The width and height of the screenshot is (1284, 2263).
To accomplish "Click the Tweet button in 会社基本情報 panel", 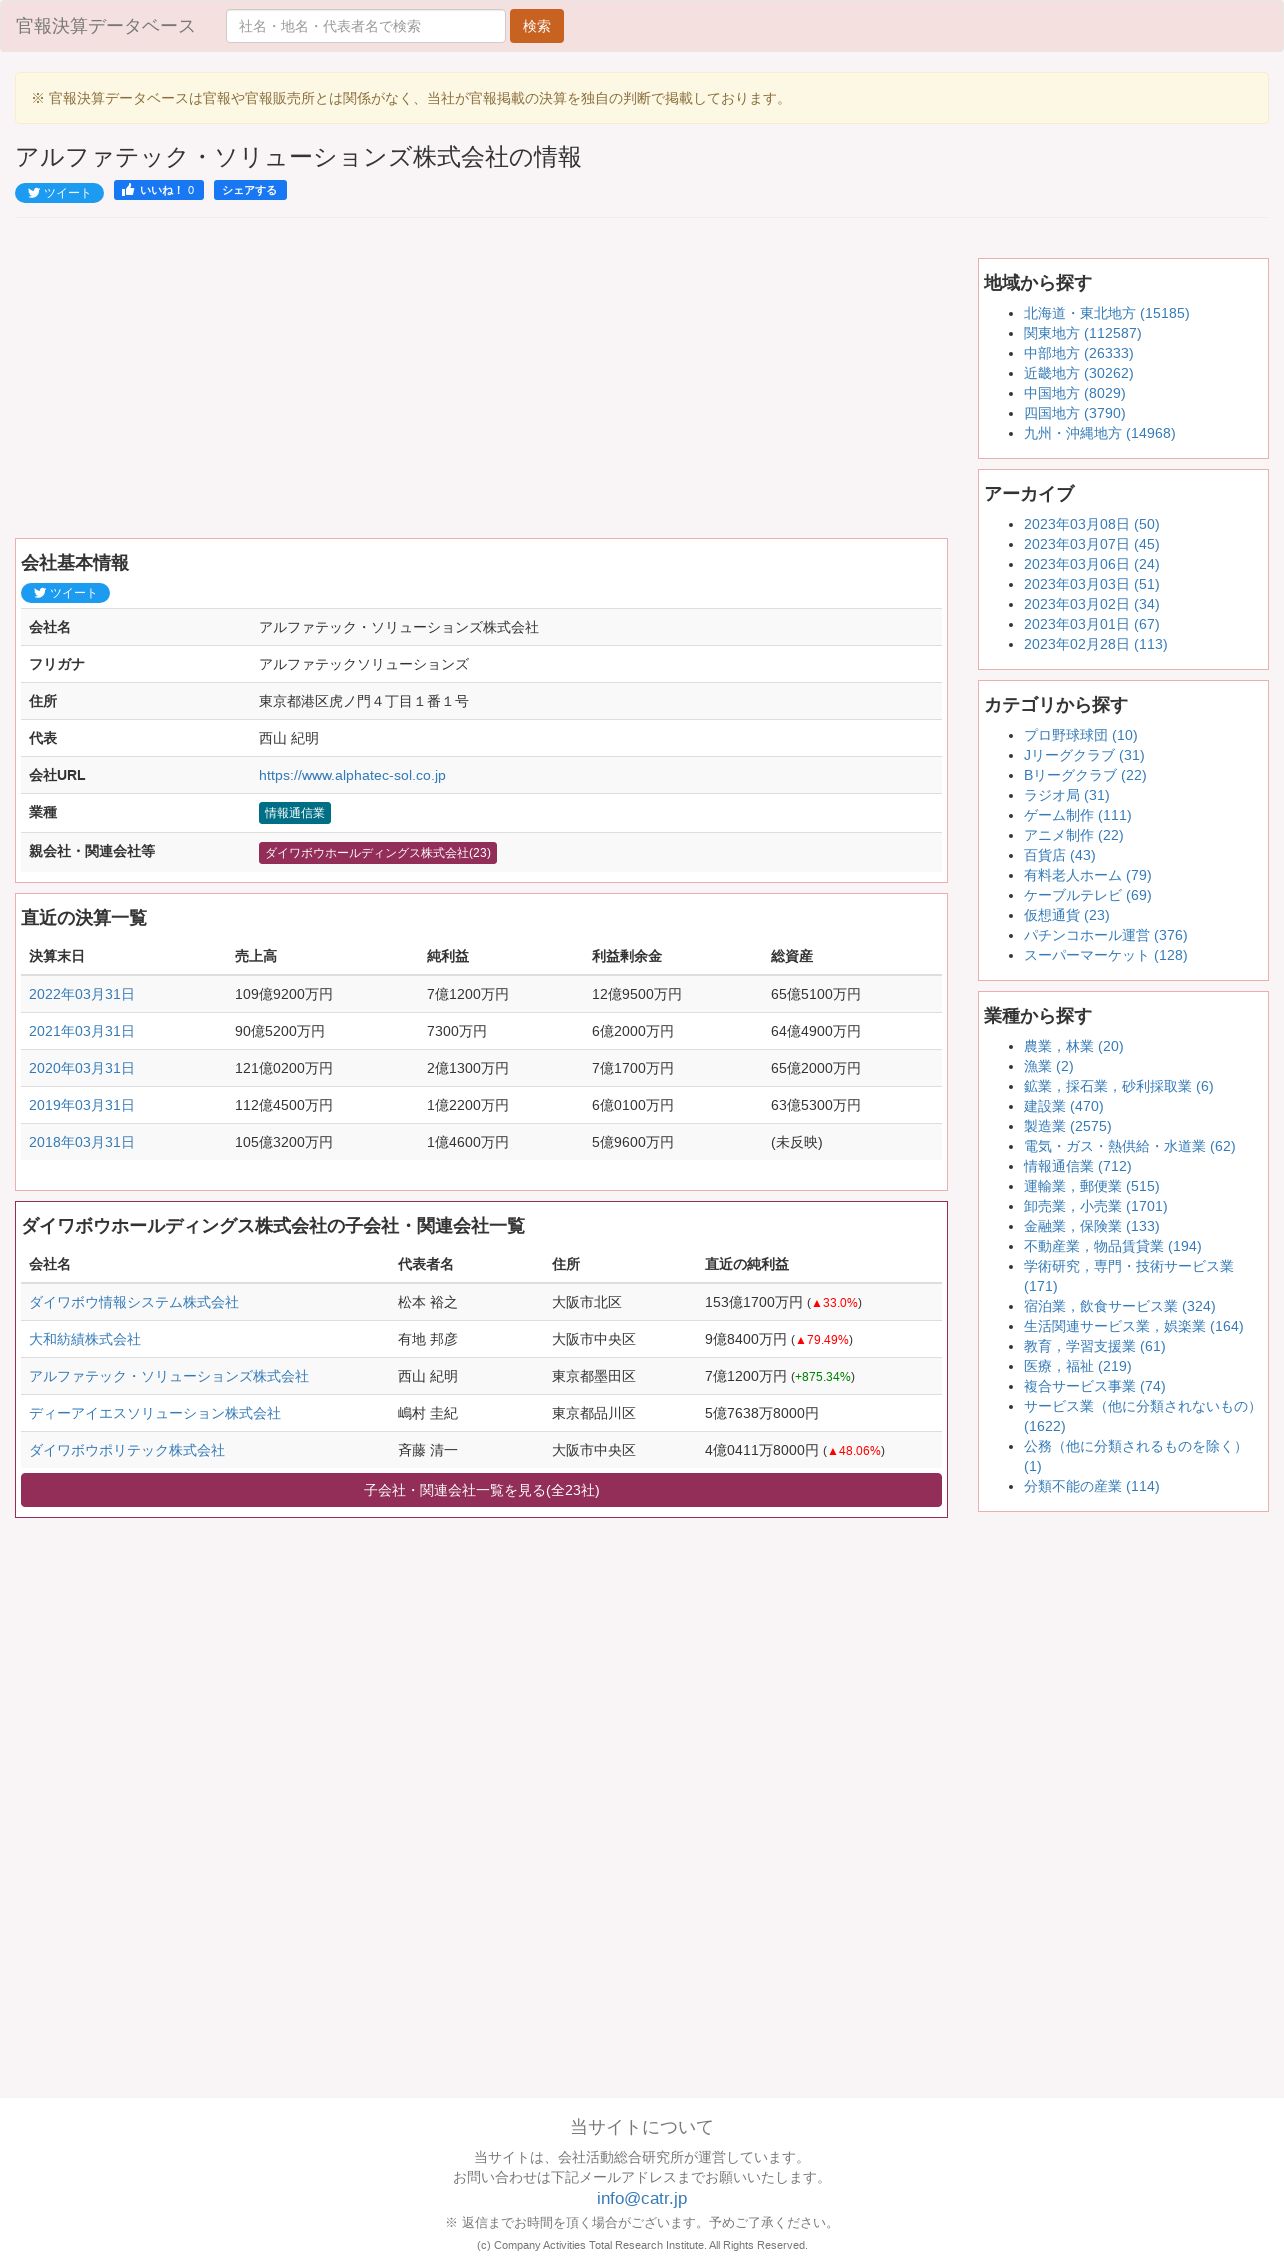I will pos(65,593).
